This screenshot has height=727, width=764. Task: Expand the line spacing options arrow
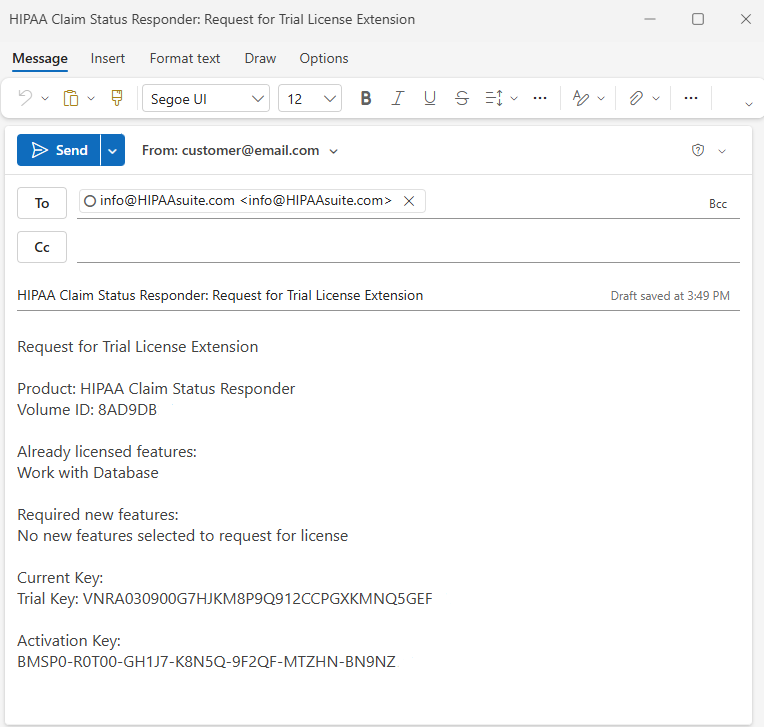514,98
